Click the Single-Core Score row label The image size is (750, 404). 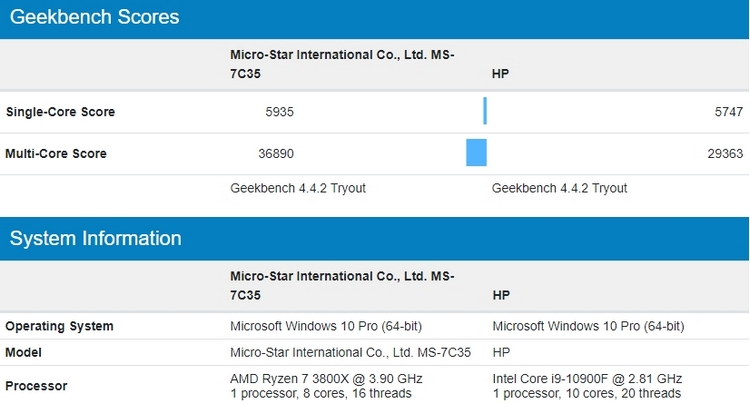60,112
